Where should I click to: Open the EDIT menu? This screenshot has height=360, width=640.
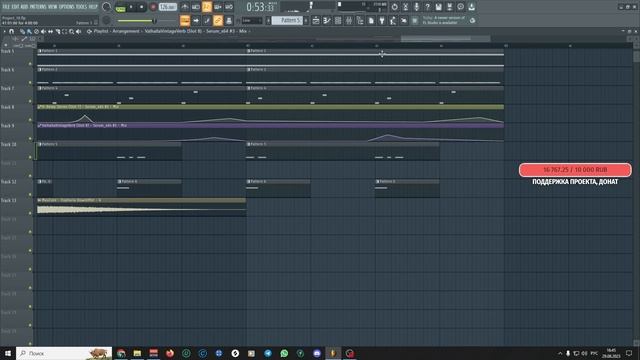pos(15,7)
